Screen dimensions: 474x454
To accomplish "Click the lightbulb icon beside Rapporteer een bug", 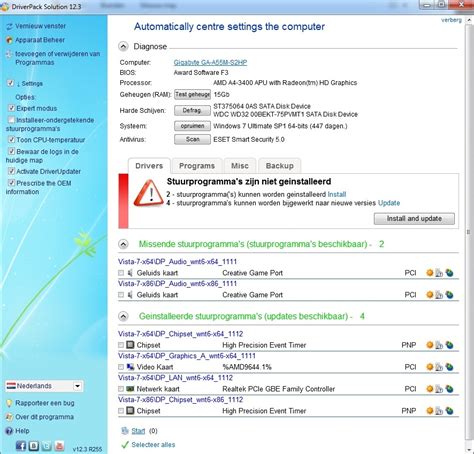I will pyautogui.click(x=9, y=403).
